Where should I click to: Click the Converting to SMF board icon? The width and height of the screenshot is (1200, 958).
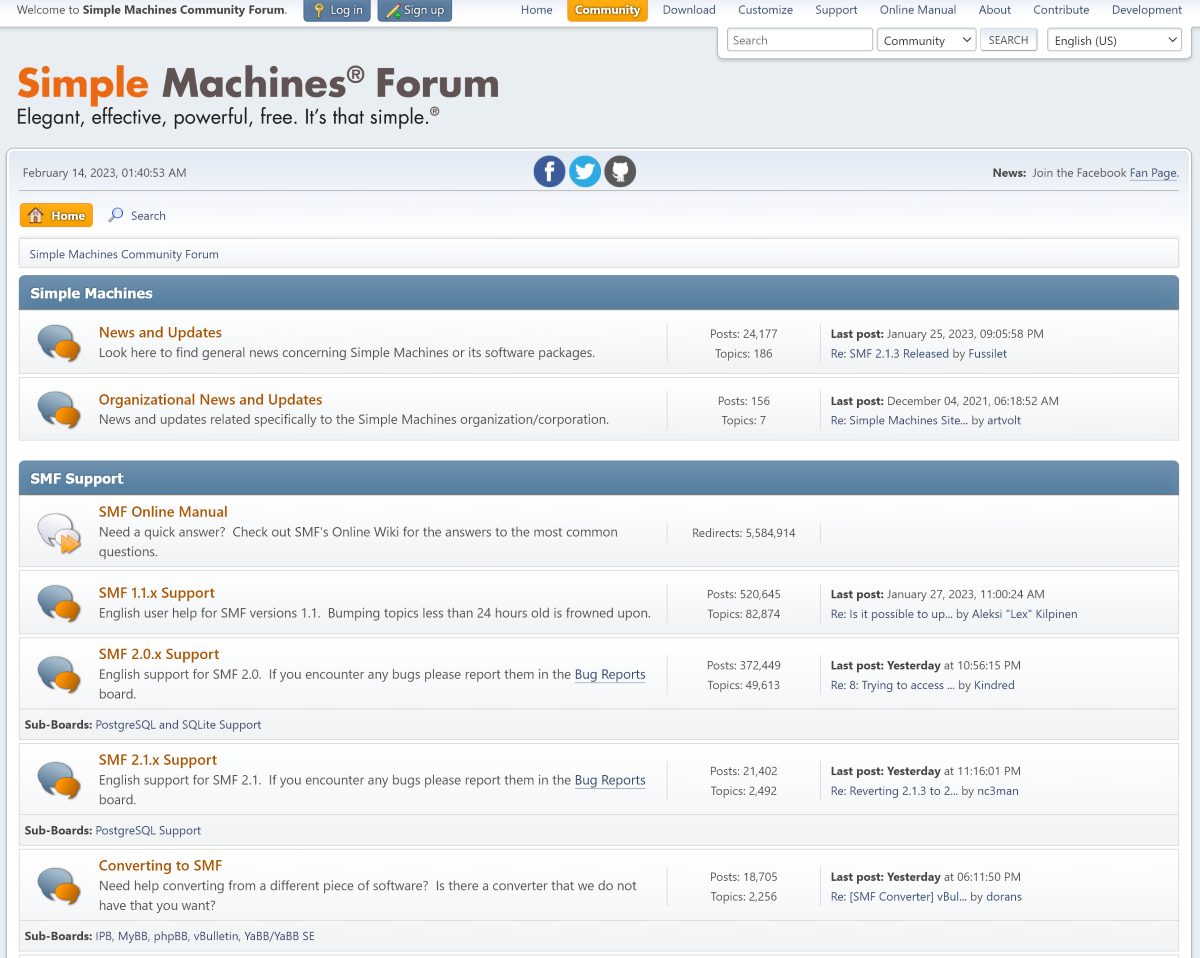59,886
